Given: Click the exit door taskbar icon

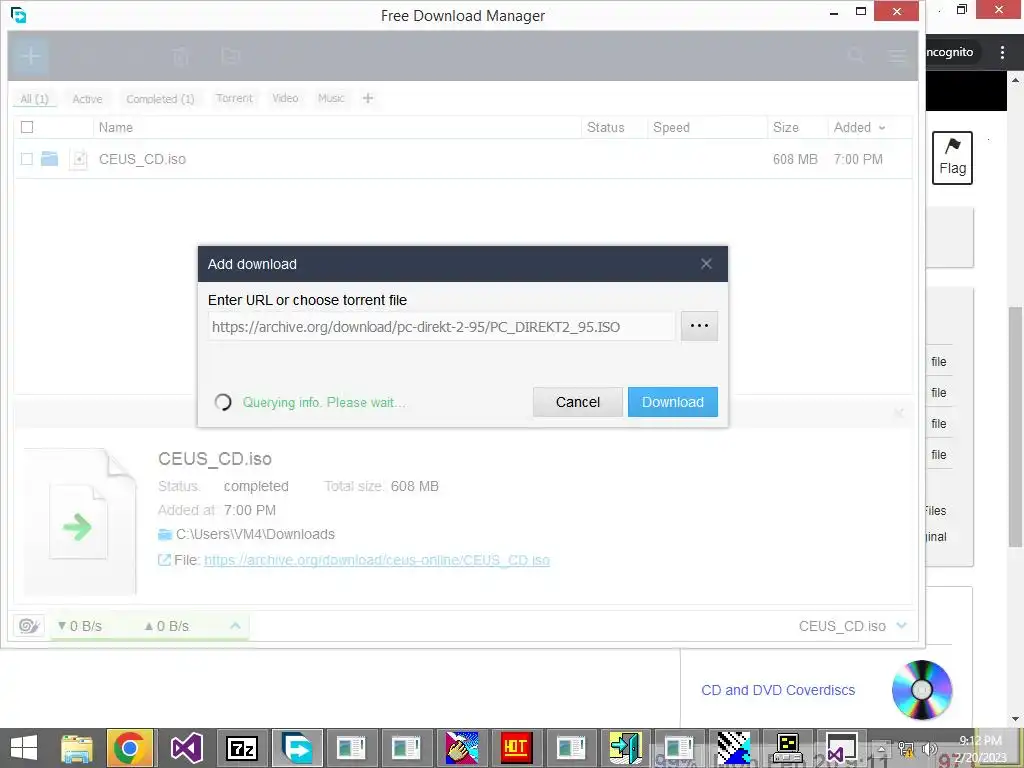Looking at the screenshot, I should tap(626, 748).
